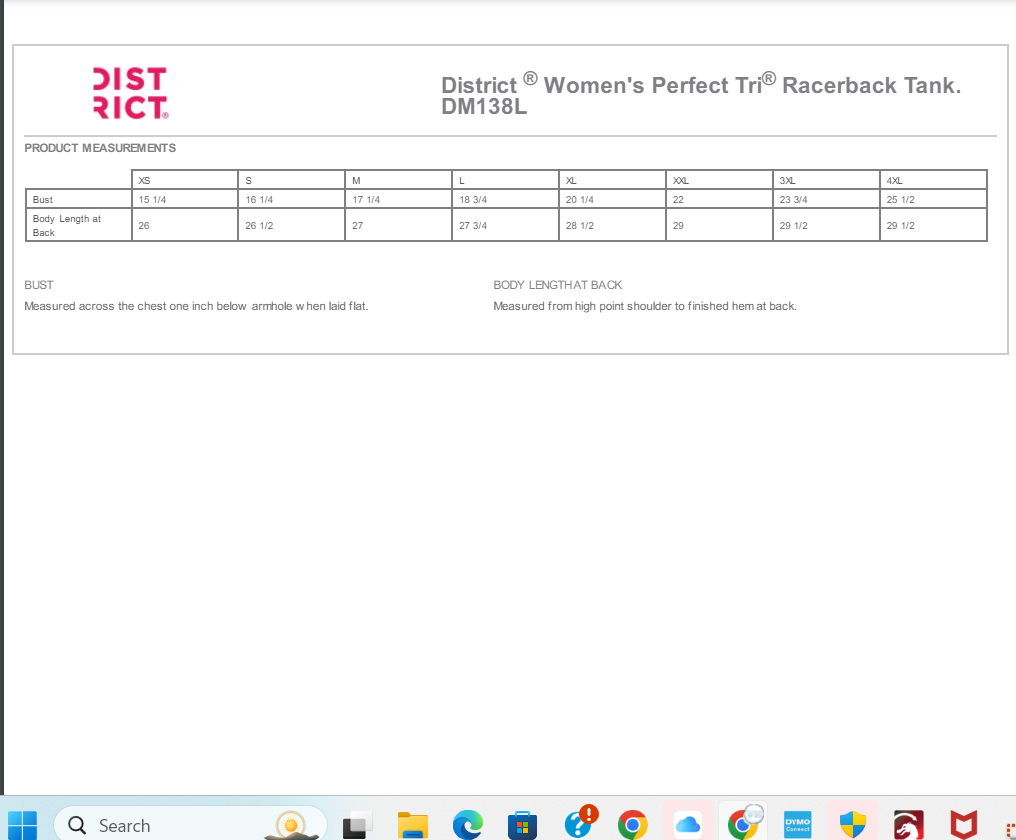The image size is (1016, 840).
Task: Open the Get Help icon with red alert badge
Action: point(579,823)
